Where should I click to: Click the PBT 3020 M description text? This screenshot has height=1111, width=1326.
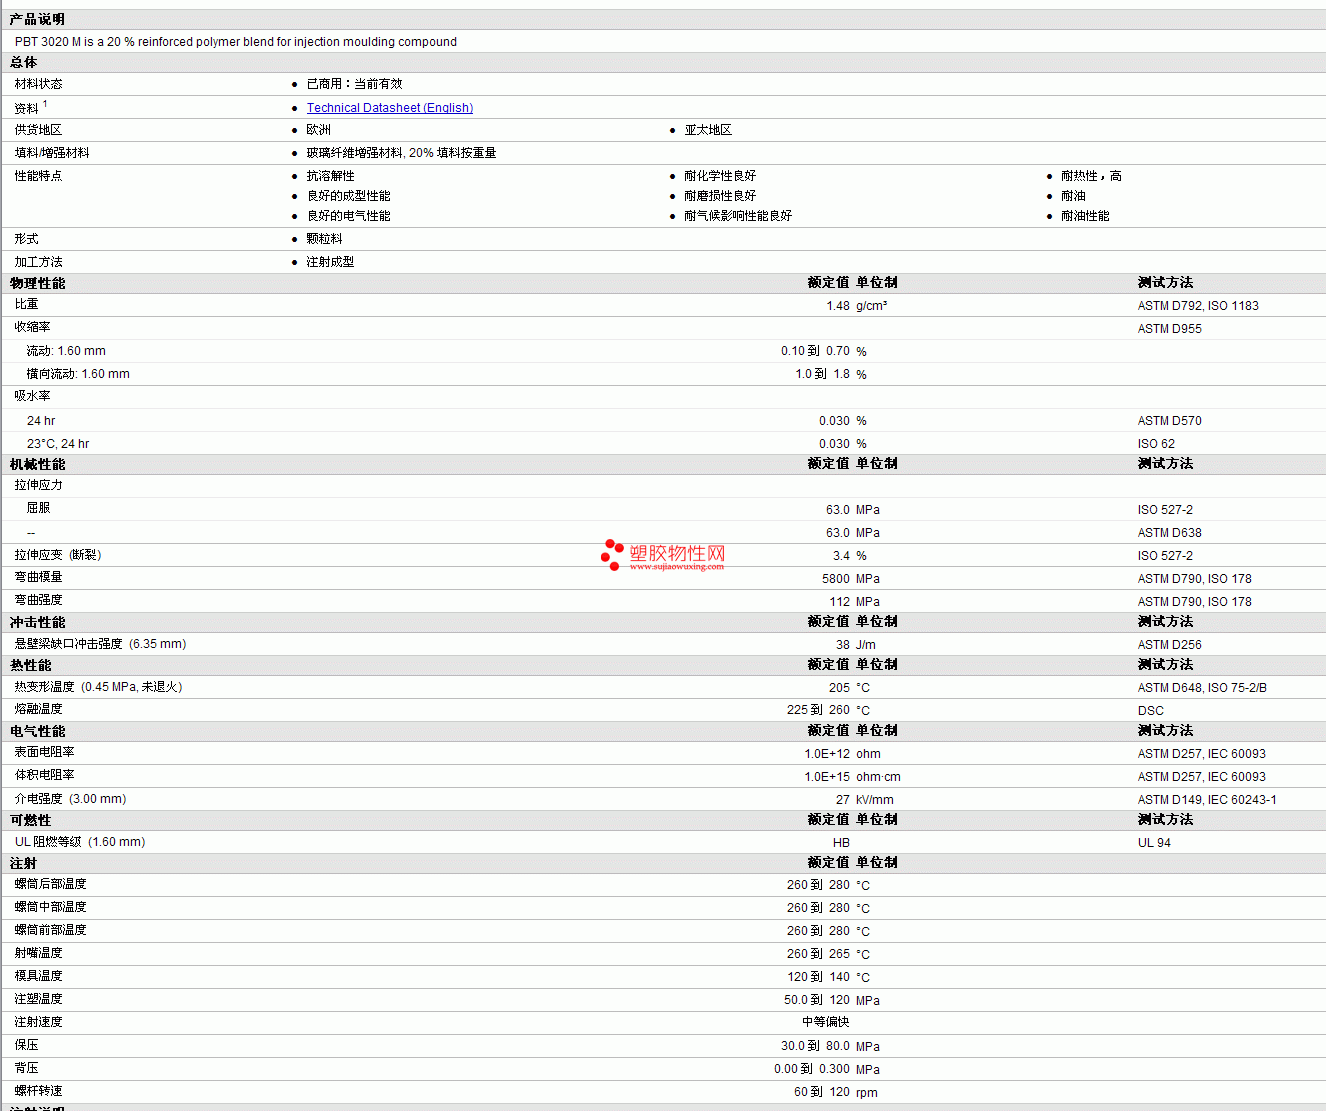coord(236,42)
